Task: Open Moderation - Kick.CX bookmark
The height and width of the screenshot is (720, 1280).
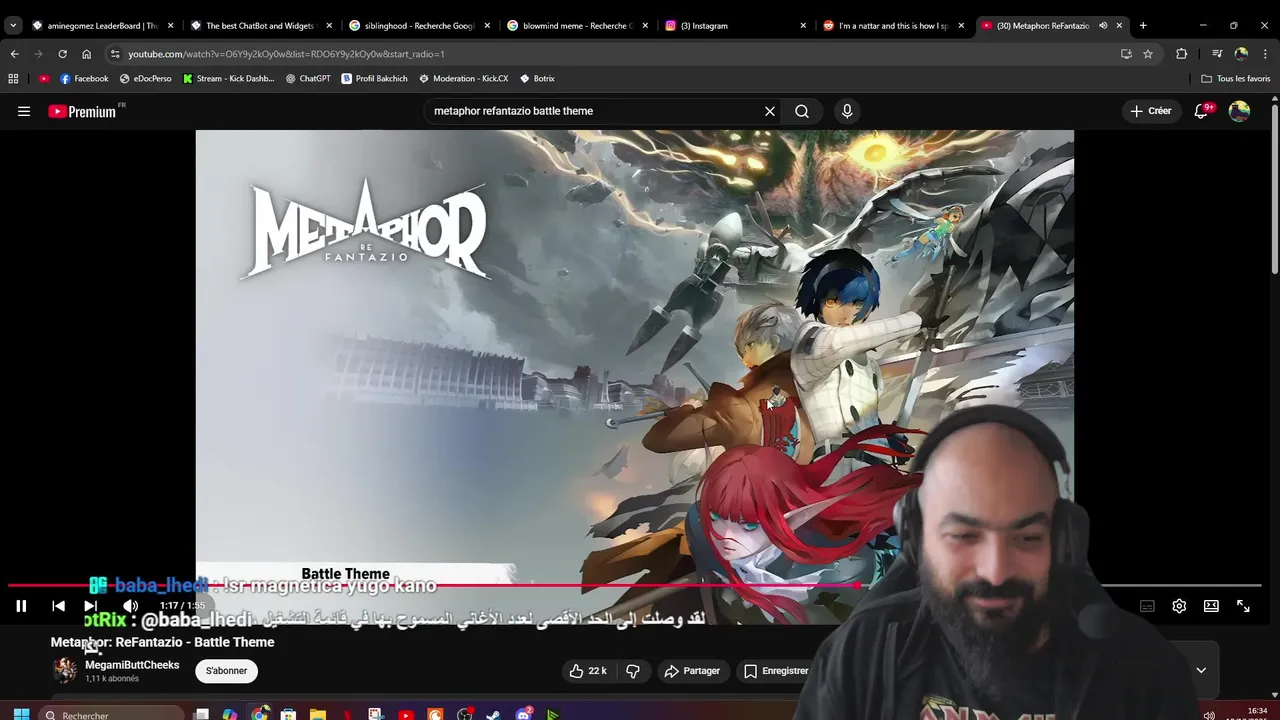Action: coord(463,79)
